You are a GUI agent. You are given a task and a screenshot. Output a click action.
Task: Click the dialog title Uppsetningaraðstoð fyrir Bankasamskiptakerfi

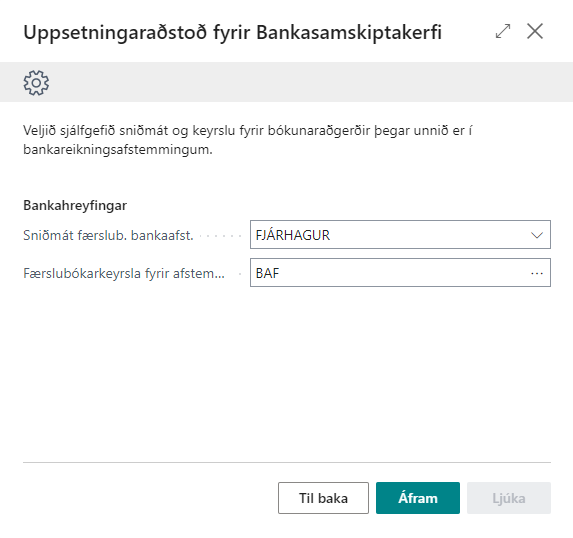(x=233, y=32)
